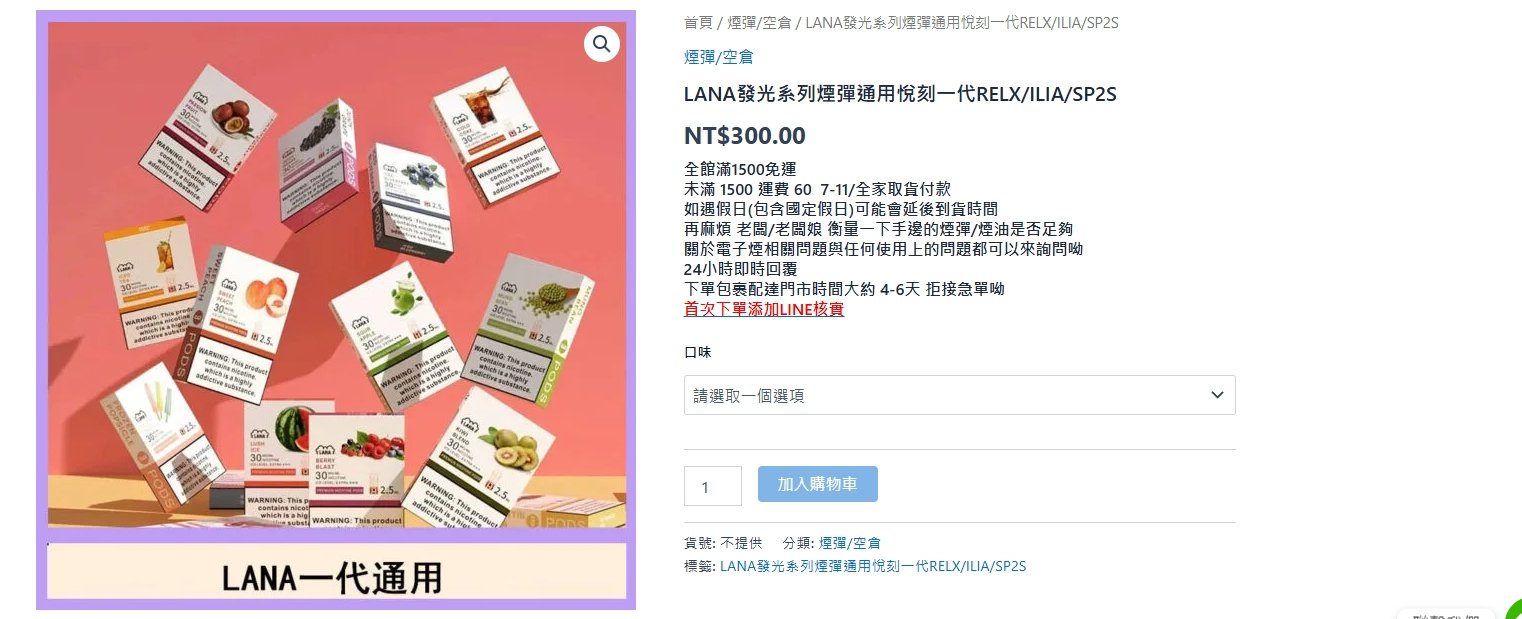Click the magnifier zoom icon on product image
This screenshot has width=1522, height=619.
602,44
